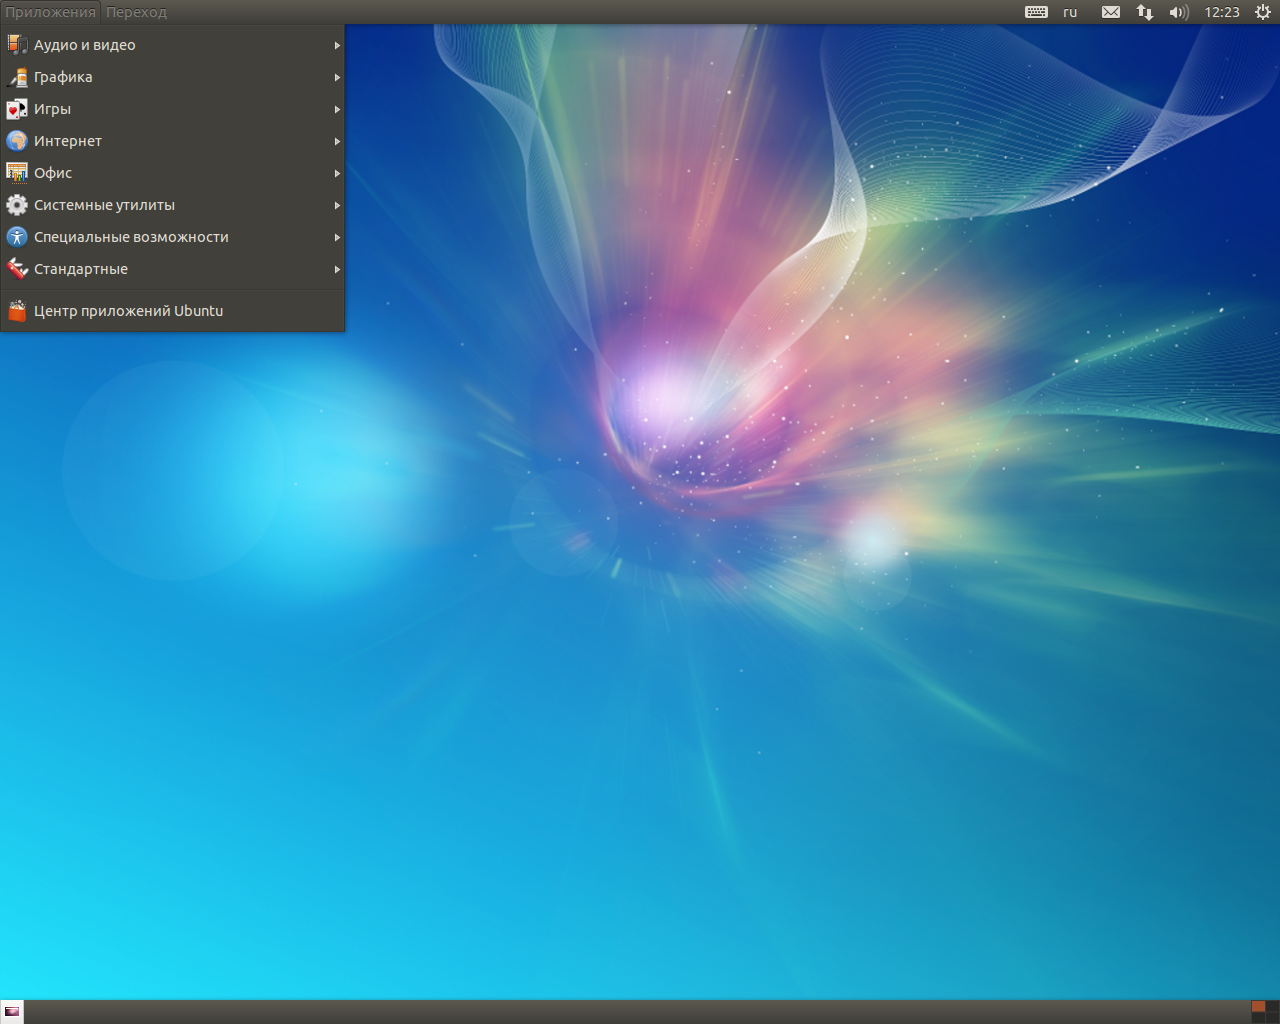Select the Центр приложений Ubuntu label
The width and height of the screenshot is (1280, 1024).
coord(128,311)
